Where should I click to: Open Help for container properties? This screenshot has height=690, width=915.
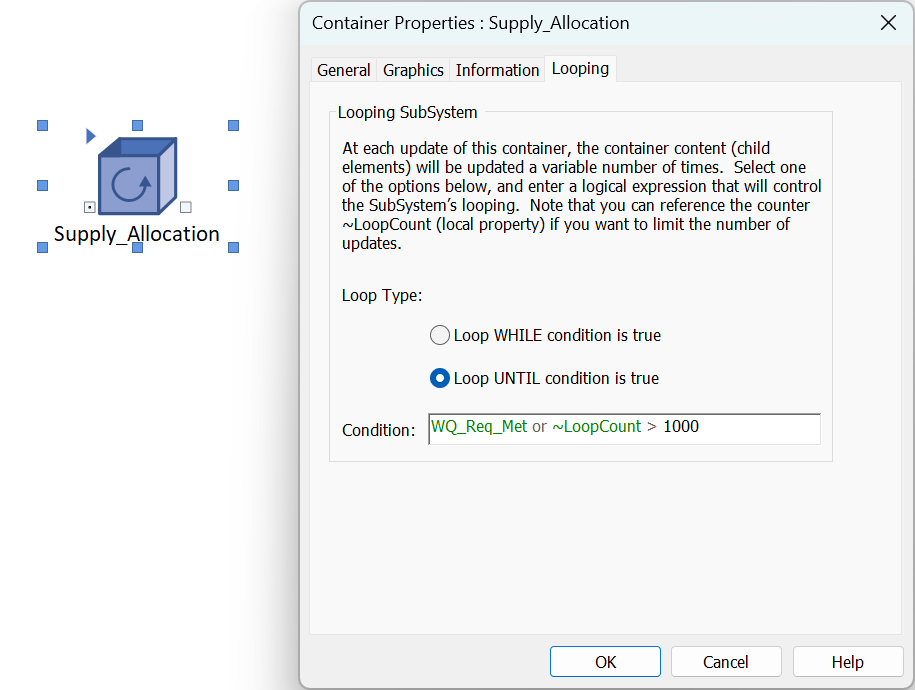click(x=847, y=661)
